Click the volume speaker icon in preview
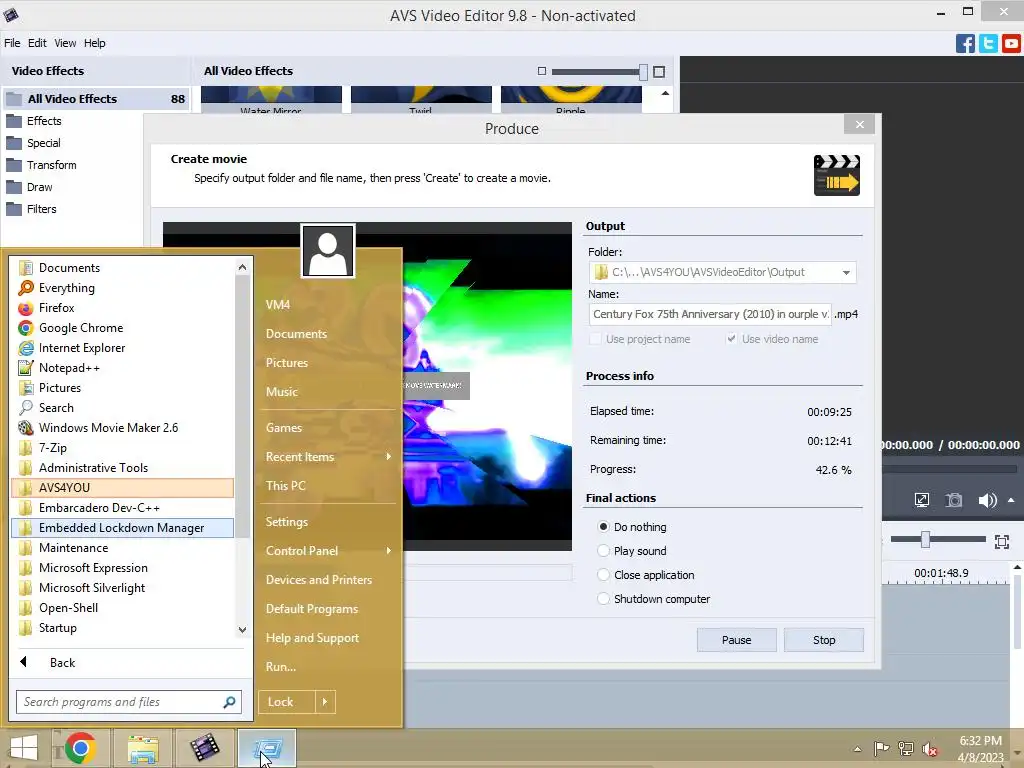 point(987,500)
